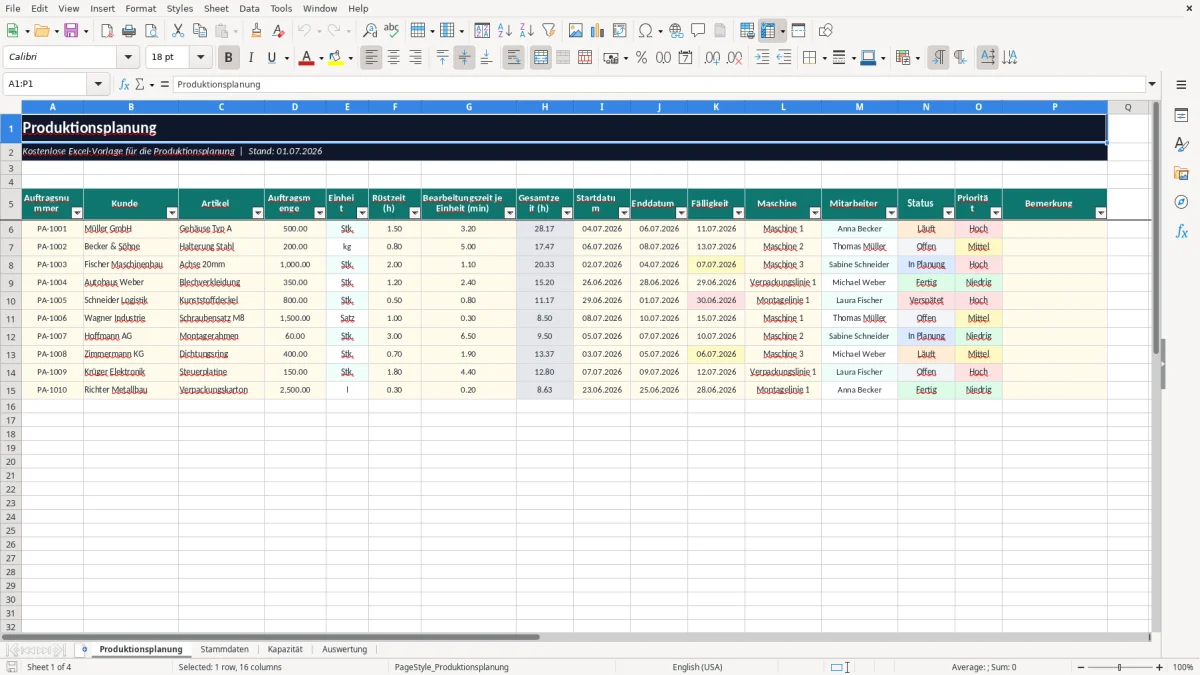Toggle Align Left

point(372,58)
